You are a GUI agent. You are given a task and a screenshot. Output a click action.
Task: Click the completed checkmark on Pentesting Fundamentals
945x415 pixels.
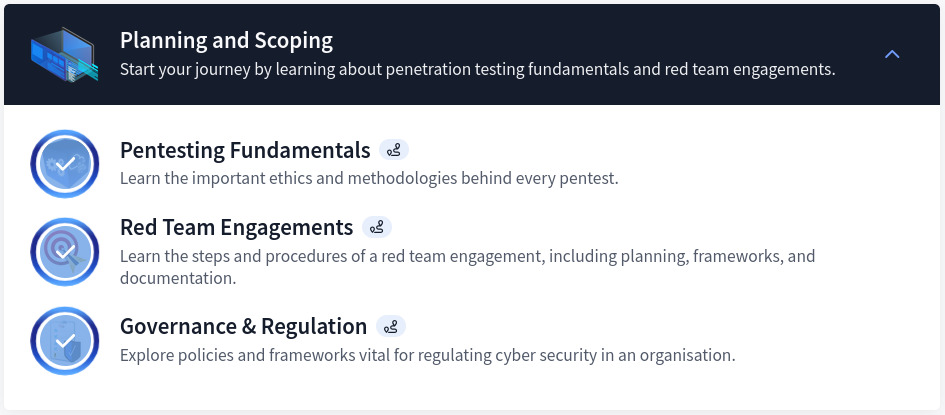65,164
